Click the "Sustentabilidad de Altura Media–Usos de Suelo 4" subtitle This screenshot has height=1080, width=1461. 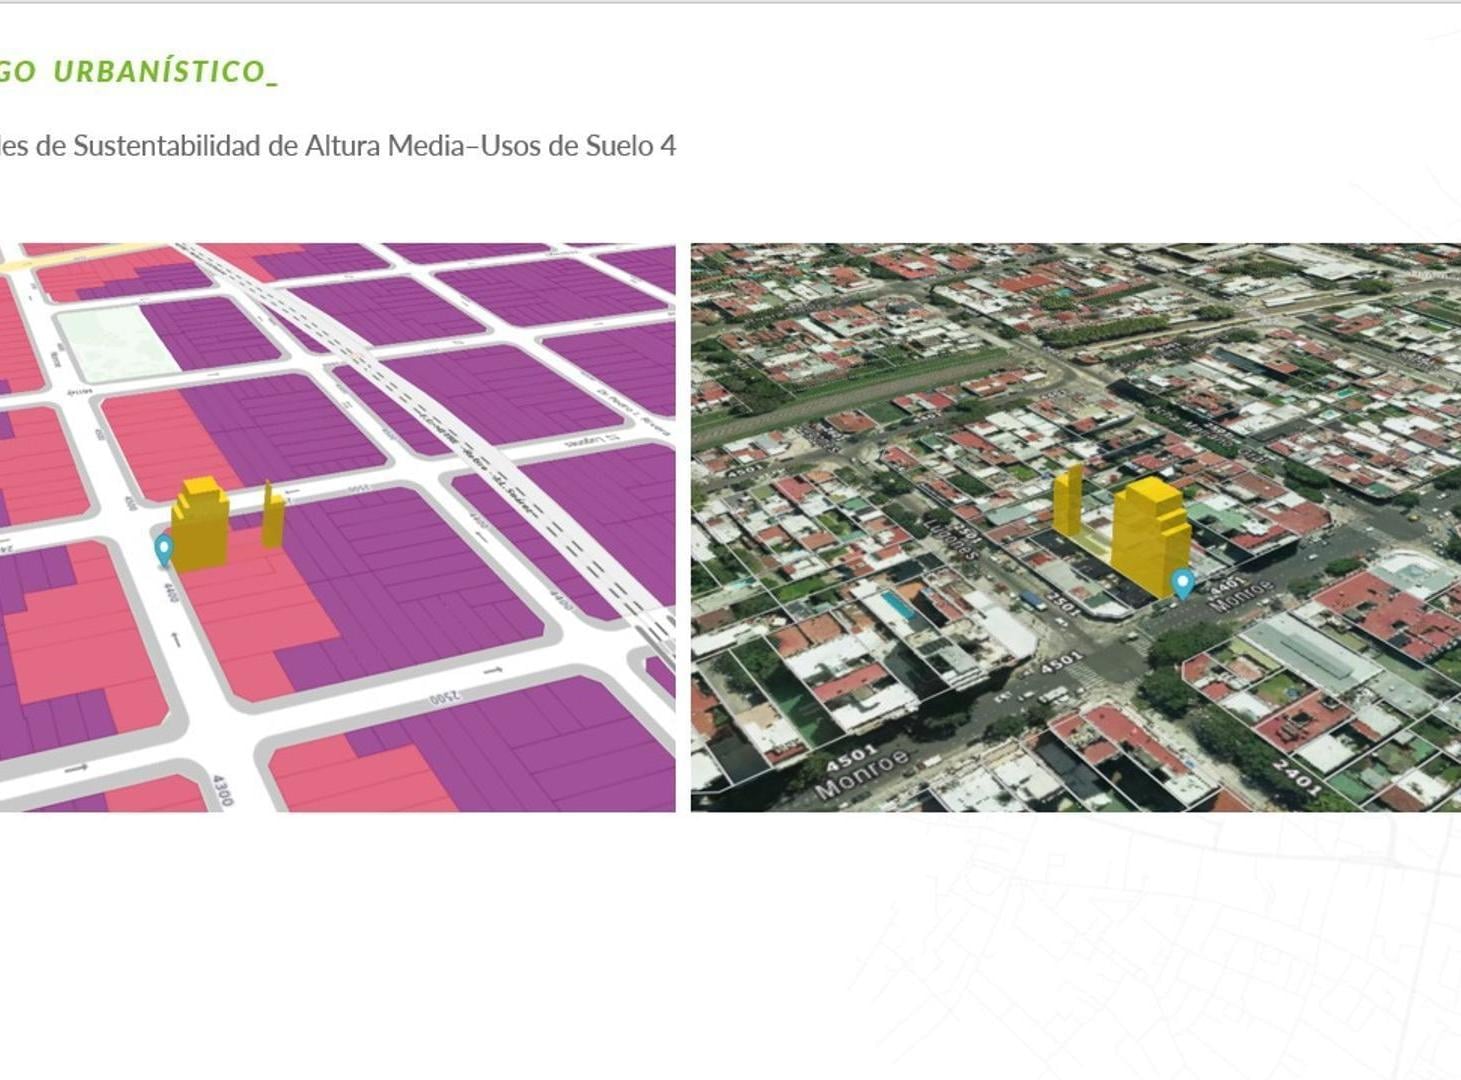pyautogui.click(x=375, y=146)
